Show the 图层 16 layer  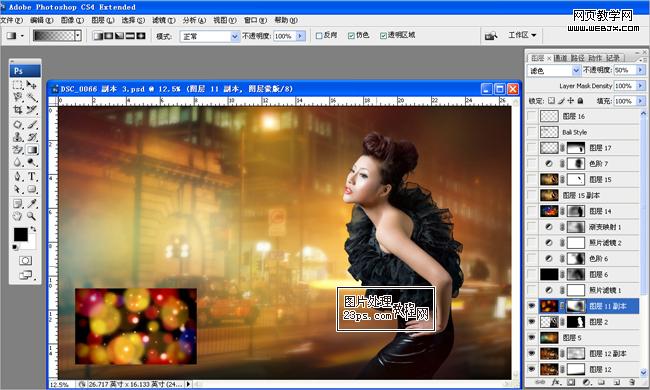pos(532,116)
